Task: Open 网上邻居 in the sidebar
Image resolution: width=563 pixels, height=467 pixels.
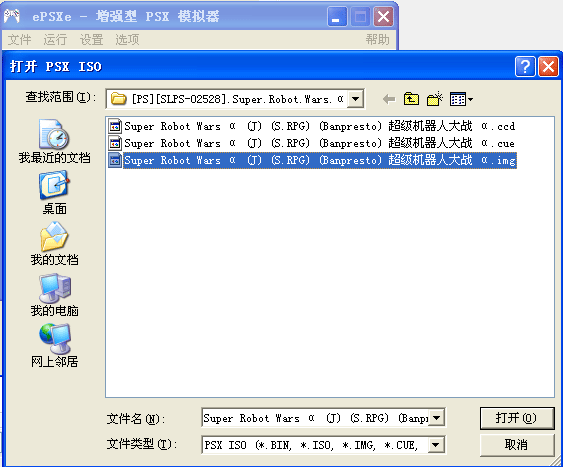Action: tap(54, 346)
